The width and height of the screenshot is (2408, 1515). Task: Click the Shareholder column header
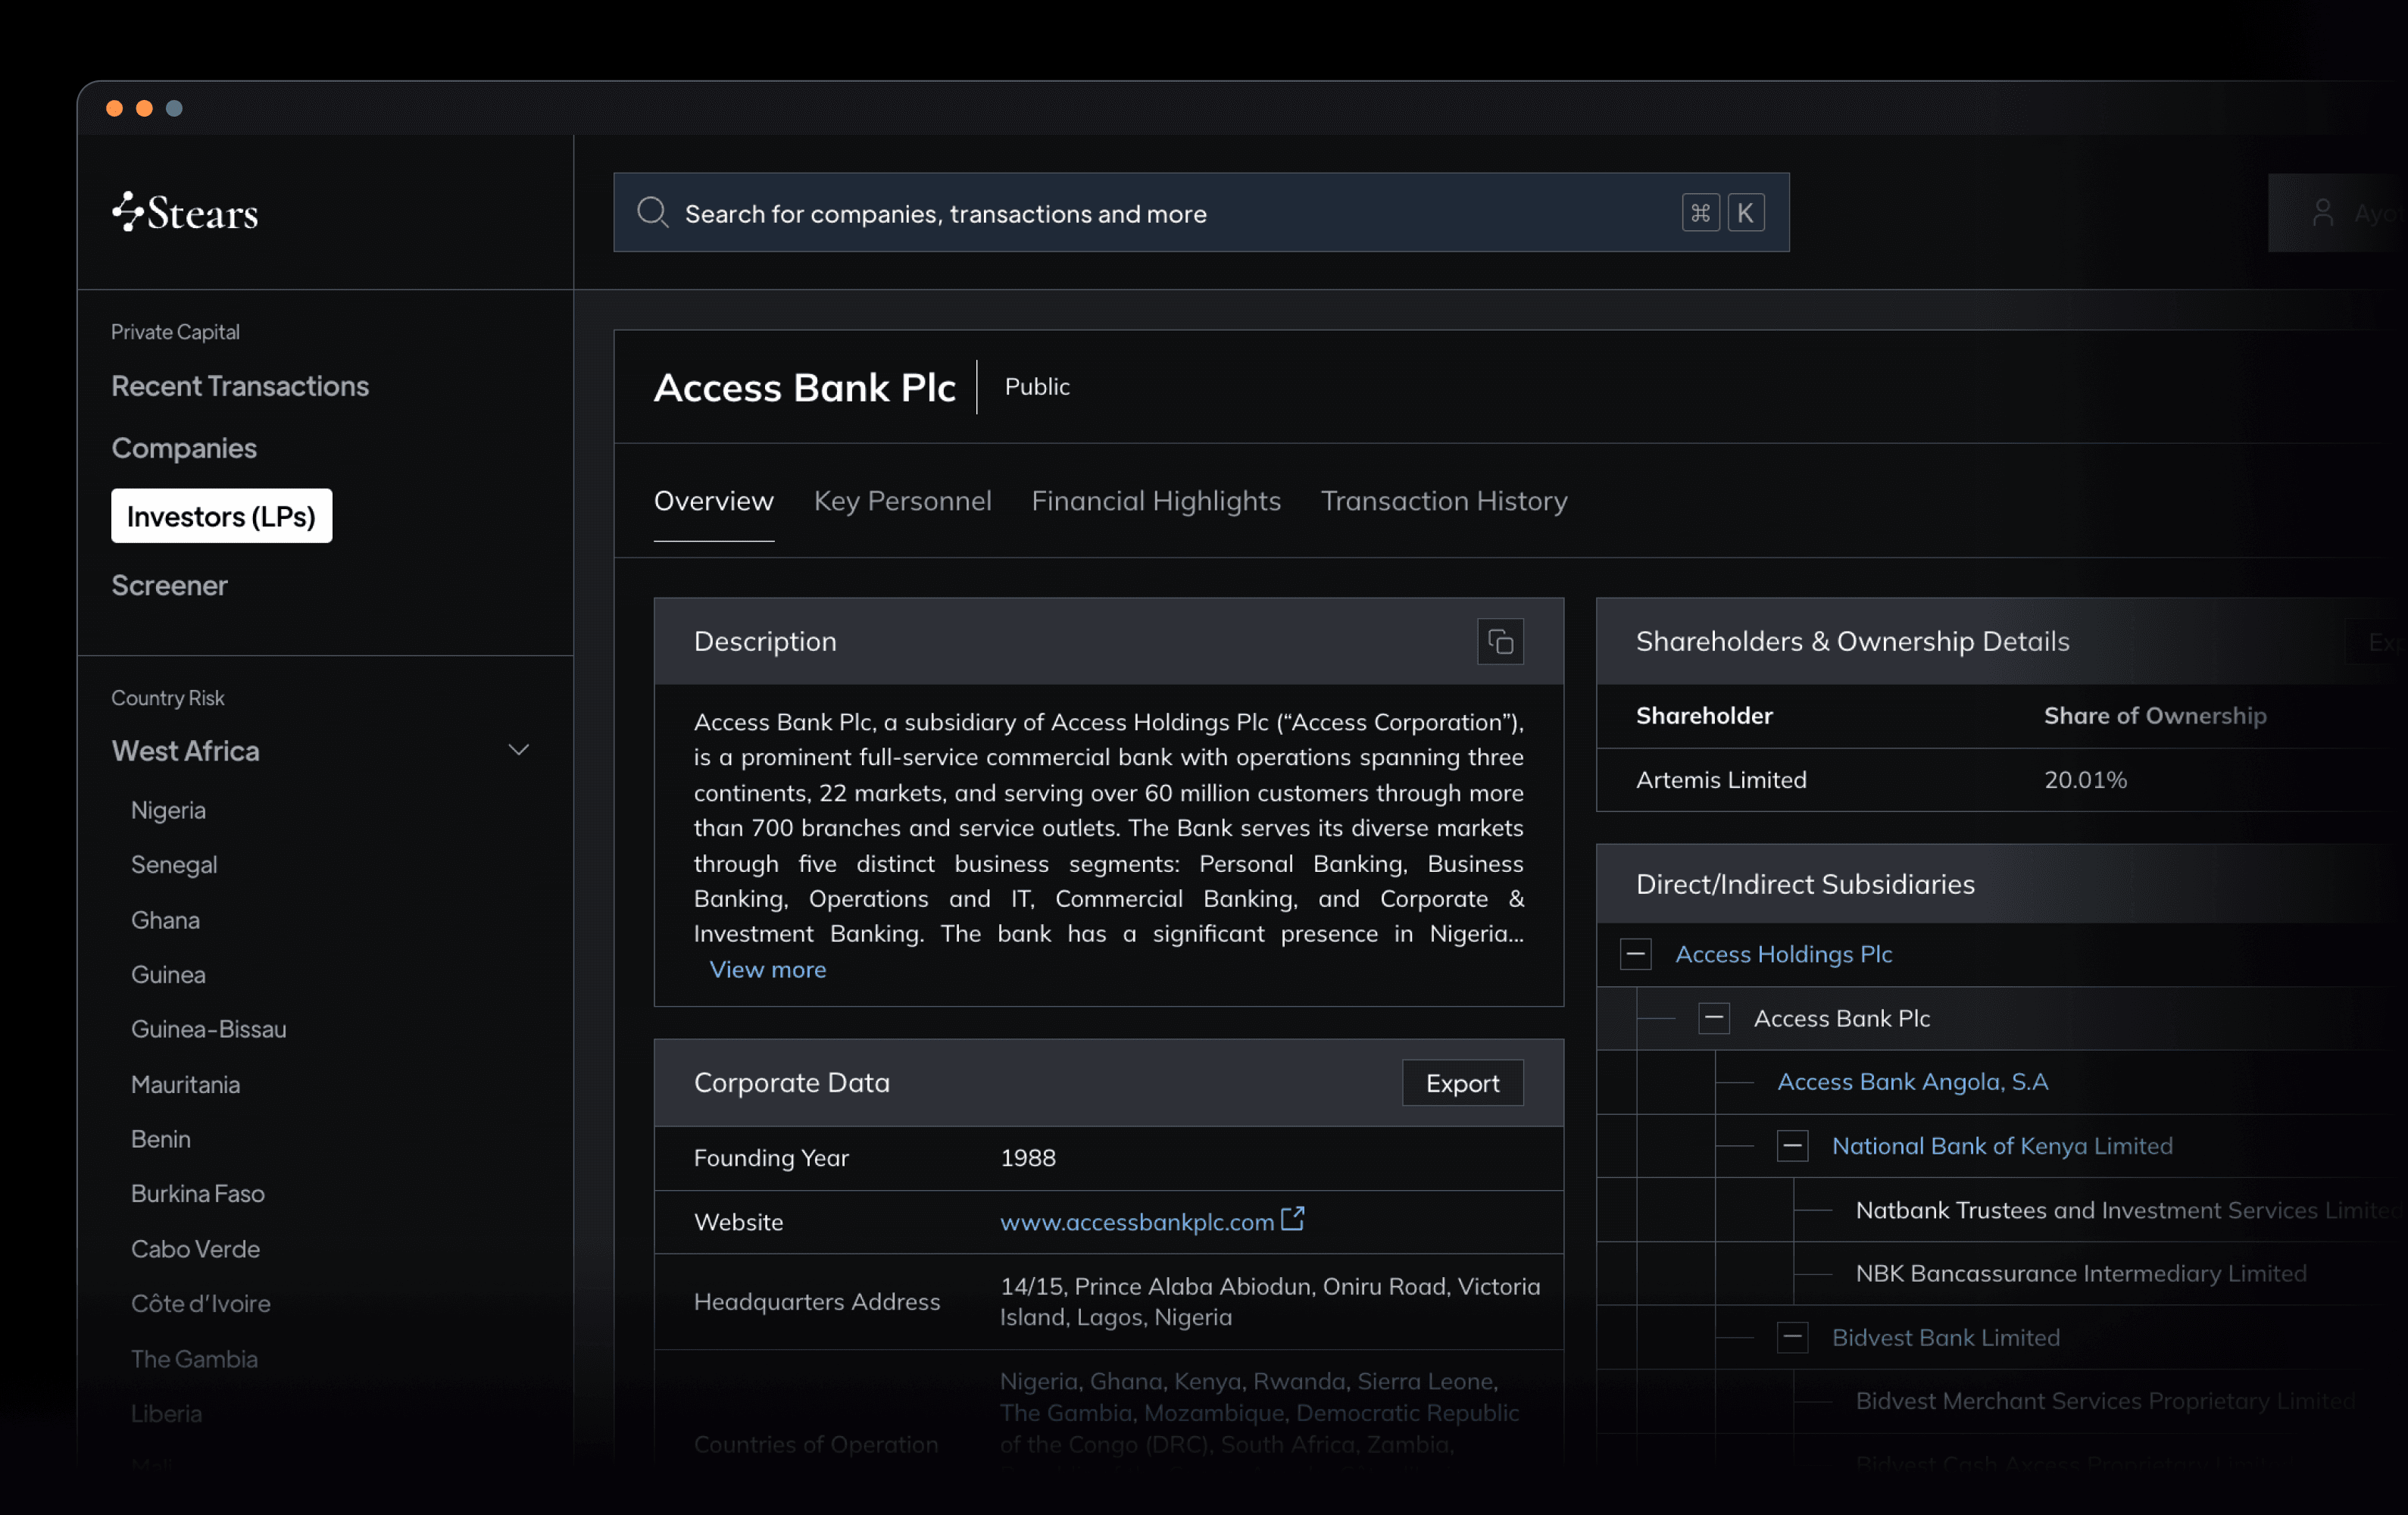(x=1704, y=716)
